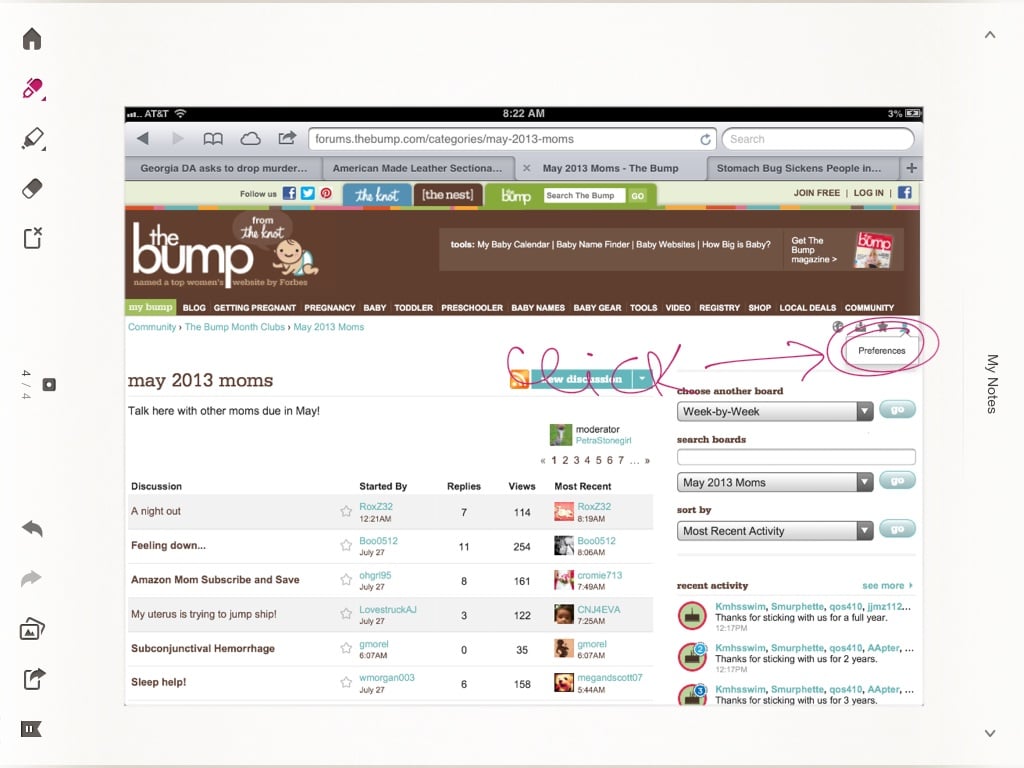Click GO beside Search The Bump
The width and height of the screenshot is (1024, 768).
click(637, 195)
